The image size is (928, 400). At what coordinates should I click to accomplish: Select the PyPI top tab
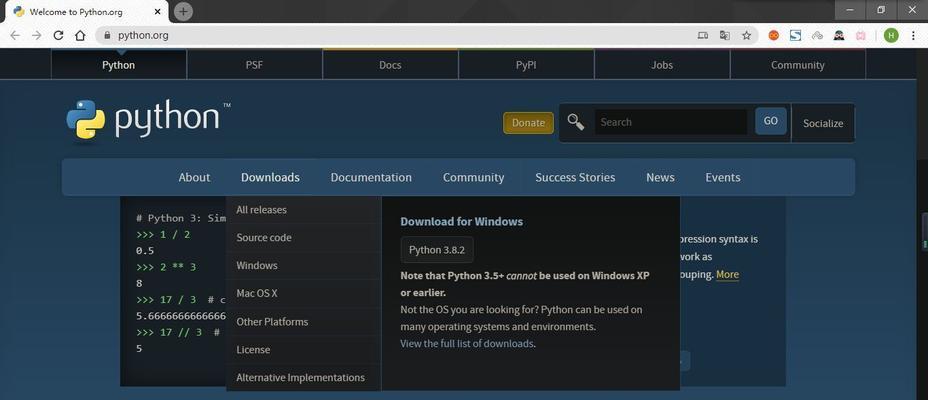526,65
